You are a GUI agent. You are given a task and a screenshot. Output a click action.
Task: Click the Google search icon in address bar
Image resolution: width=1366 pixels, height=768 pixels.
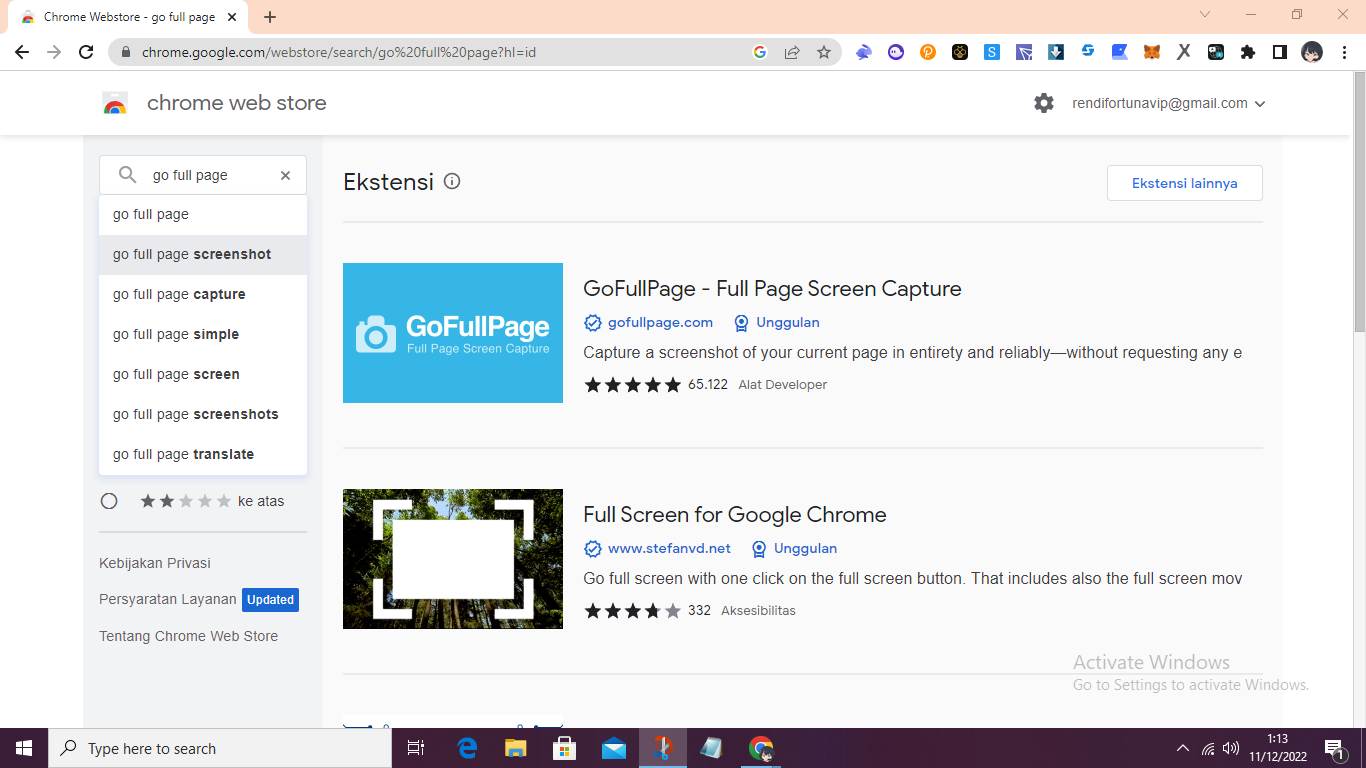(x=760, y=52)
